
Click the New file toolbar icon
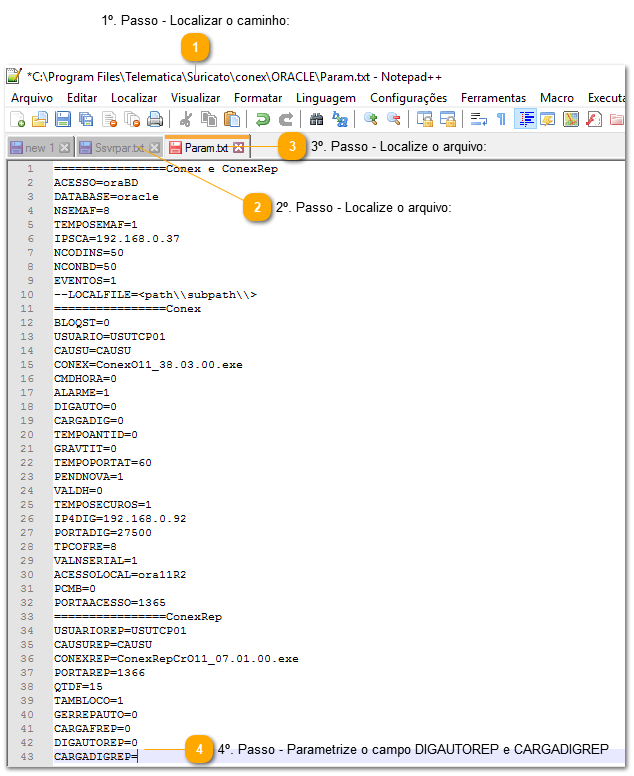[x=17, y=119]
